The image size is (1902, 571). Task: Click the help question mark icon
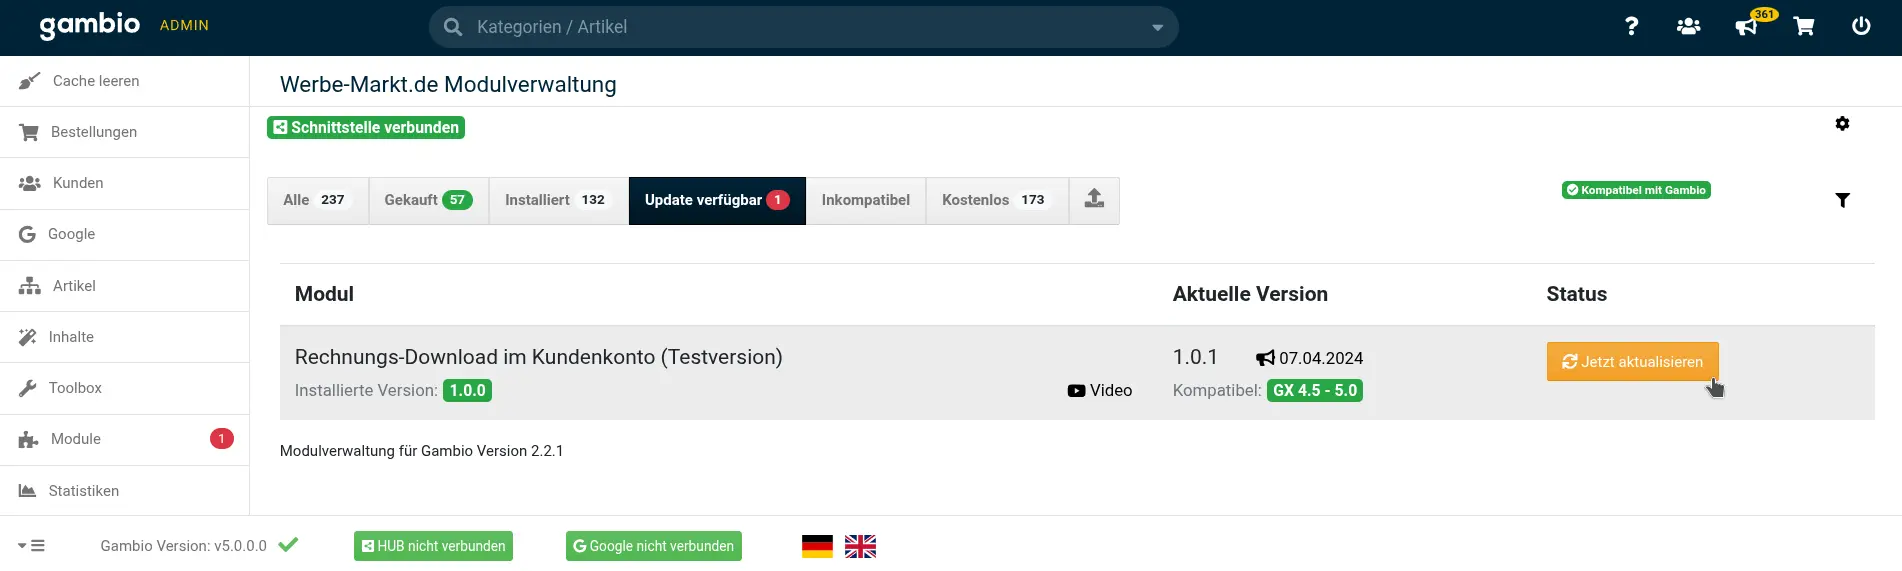point(1631,26)
